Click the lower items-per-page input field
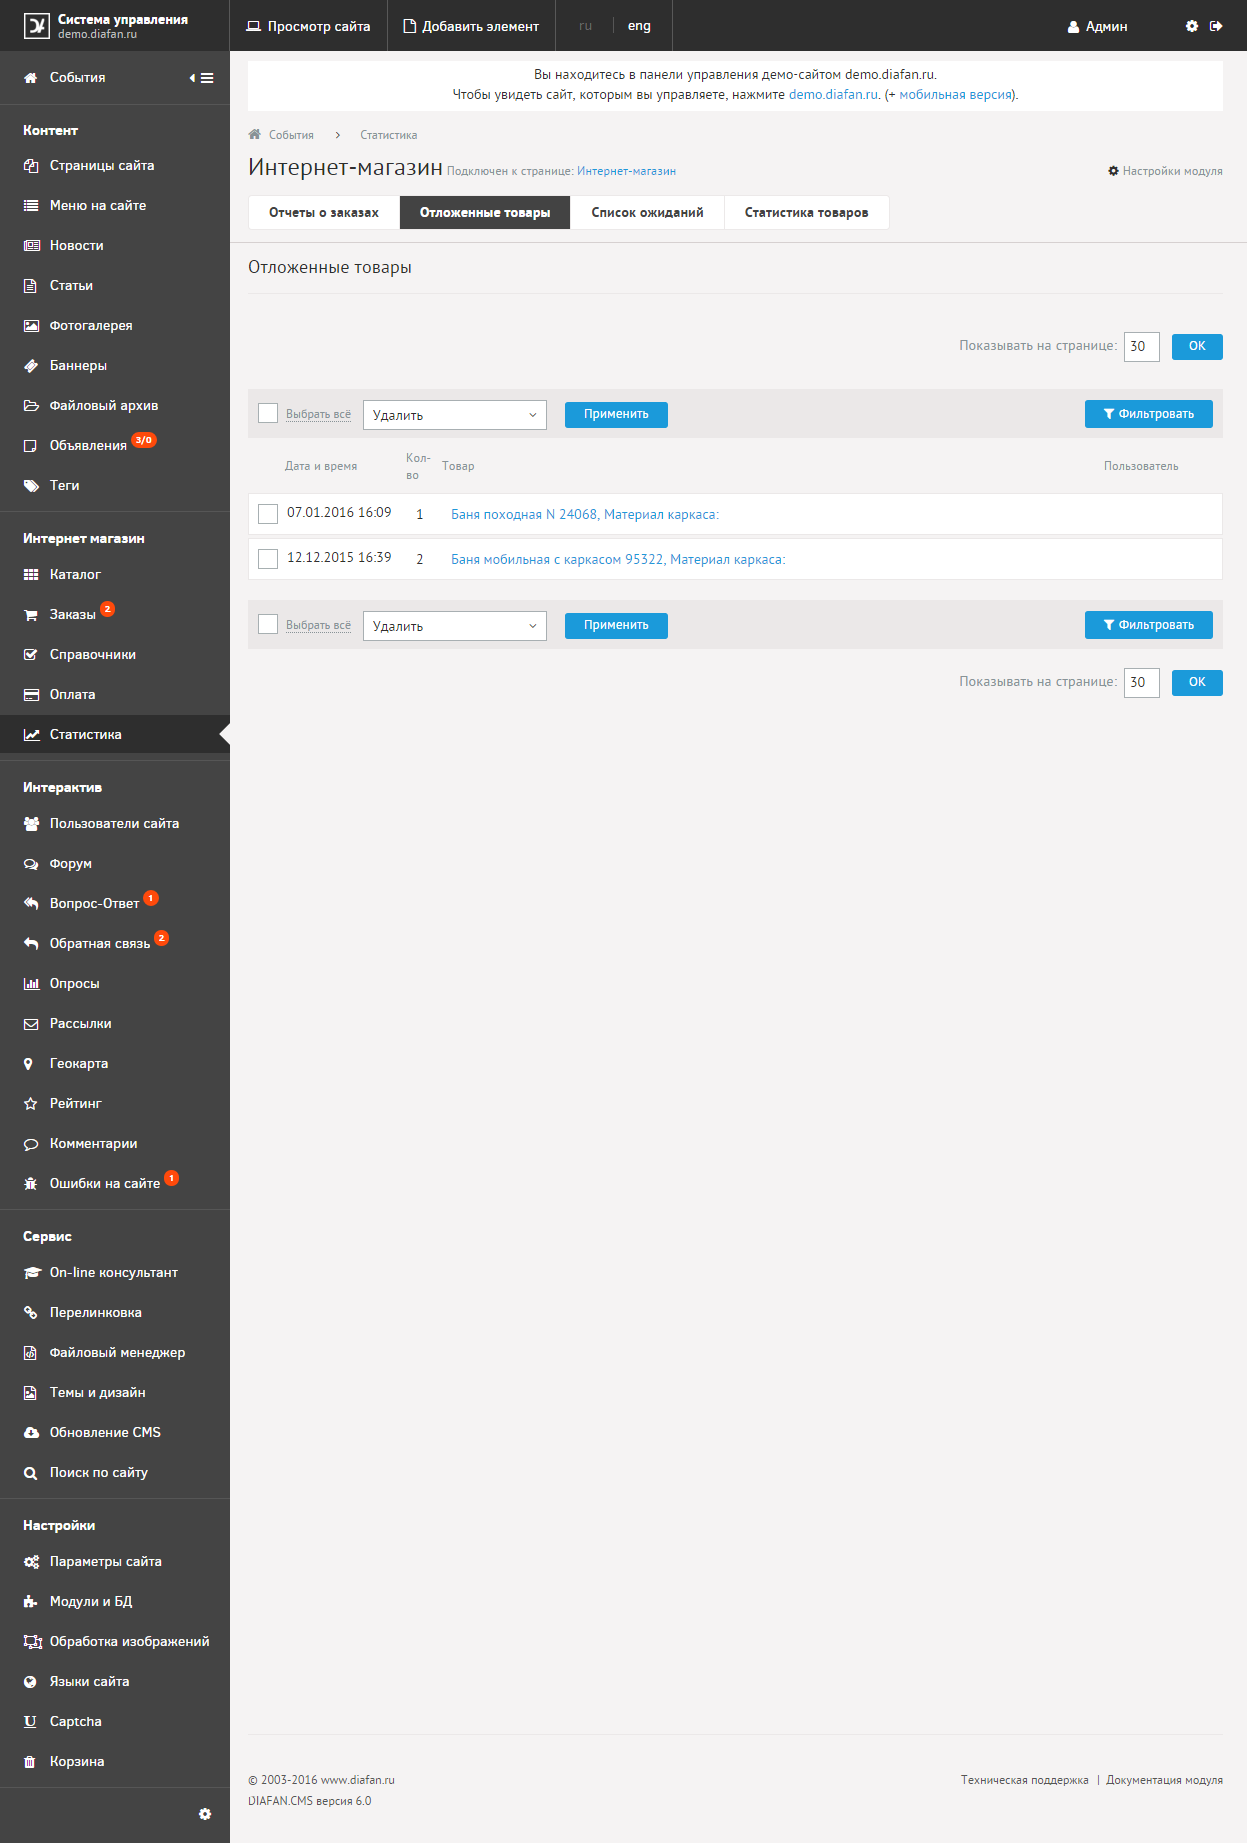Viewport: 1247px width, 1843px height. click(x=1142, y=683)
